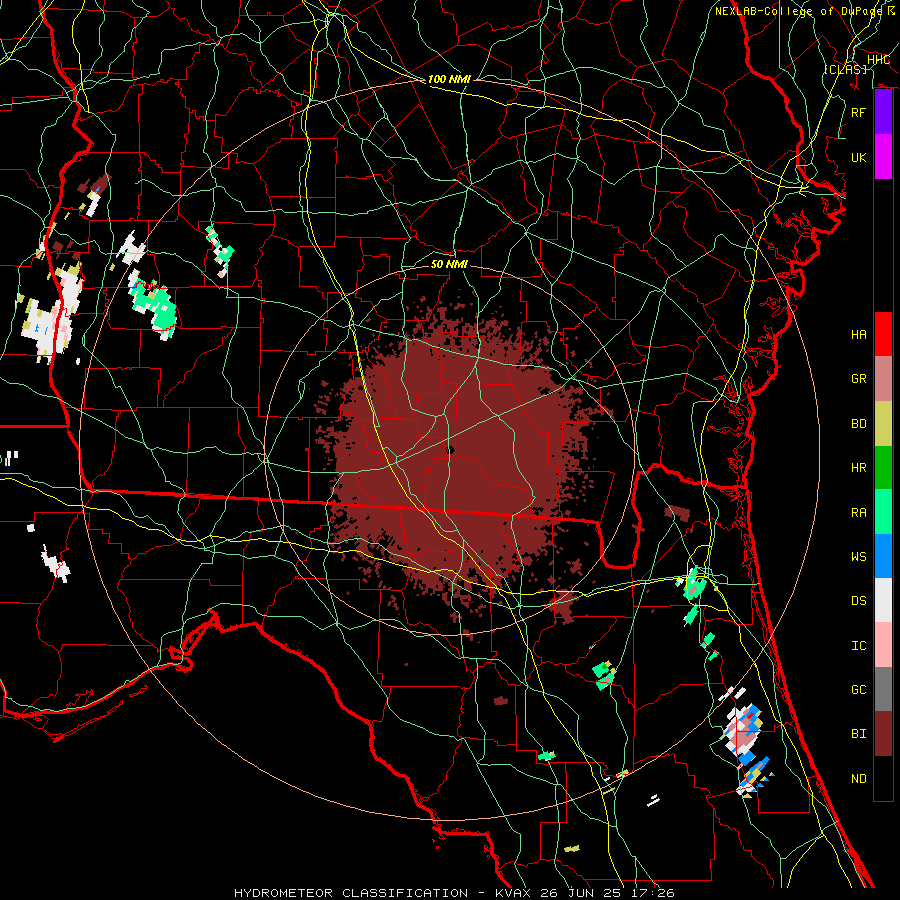Click the blue WS legend color swatch
Image resolution: width=900 pixels, height=900 pixels.
pyautogui.click(x=883, y=556)
